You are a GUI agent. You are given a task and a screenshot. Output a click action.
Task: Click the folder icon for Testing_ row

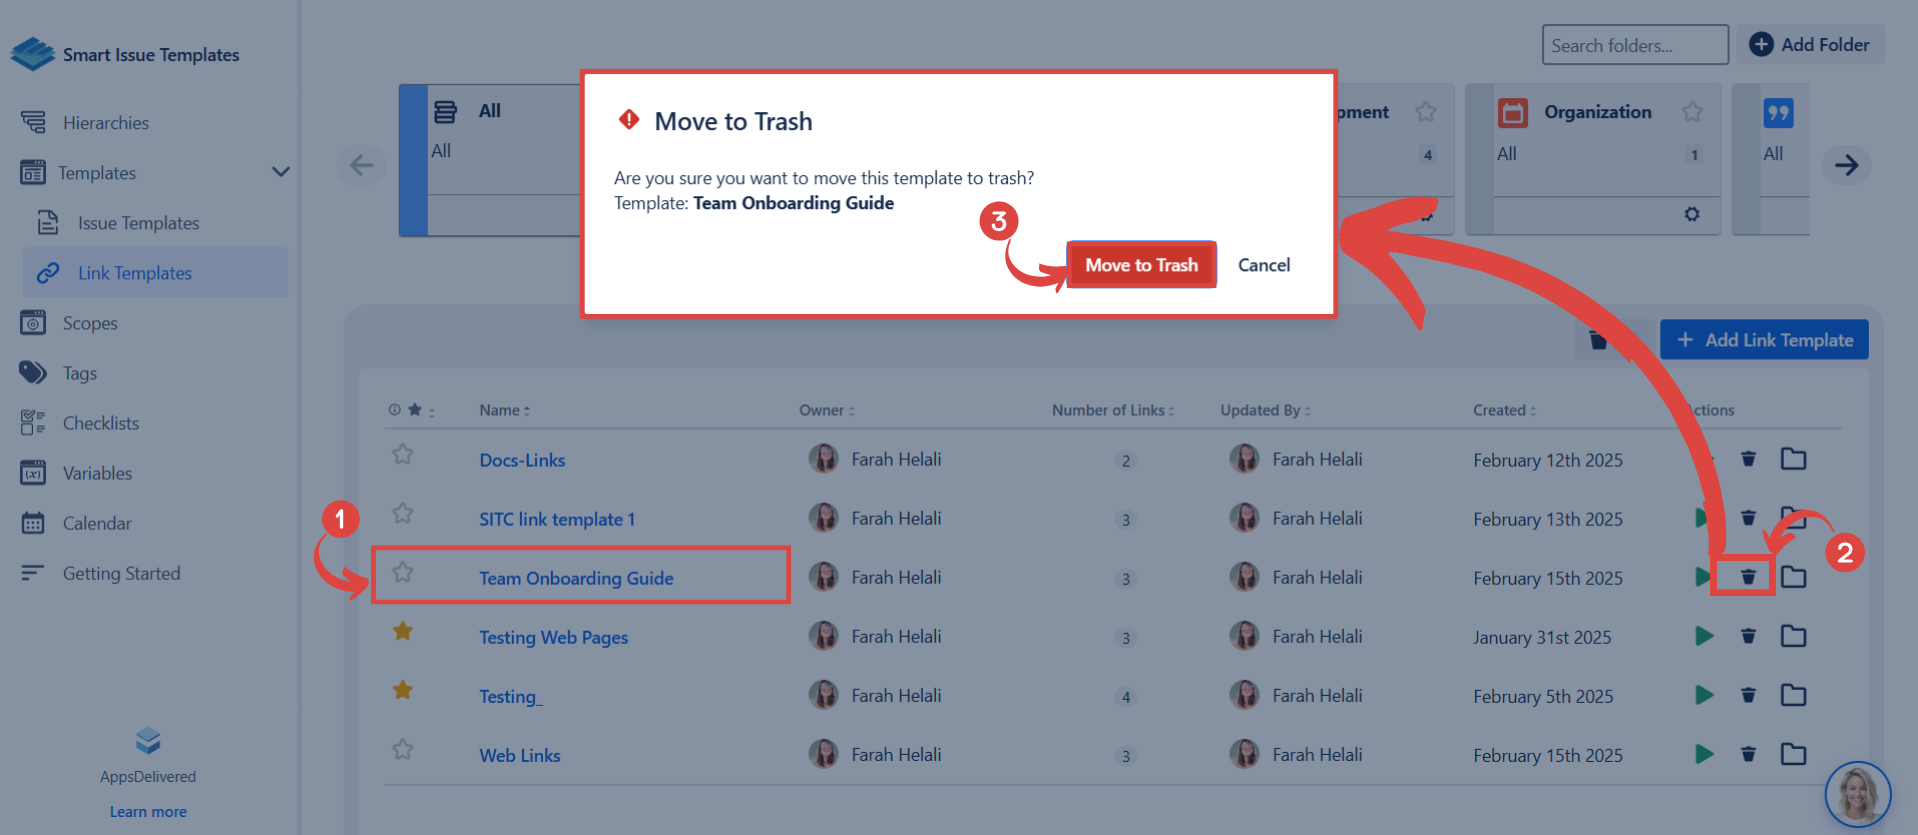coord(1793,695)
